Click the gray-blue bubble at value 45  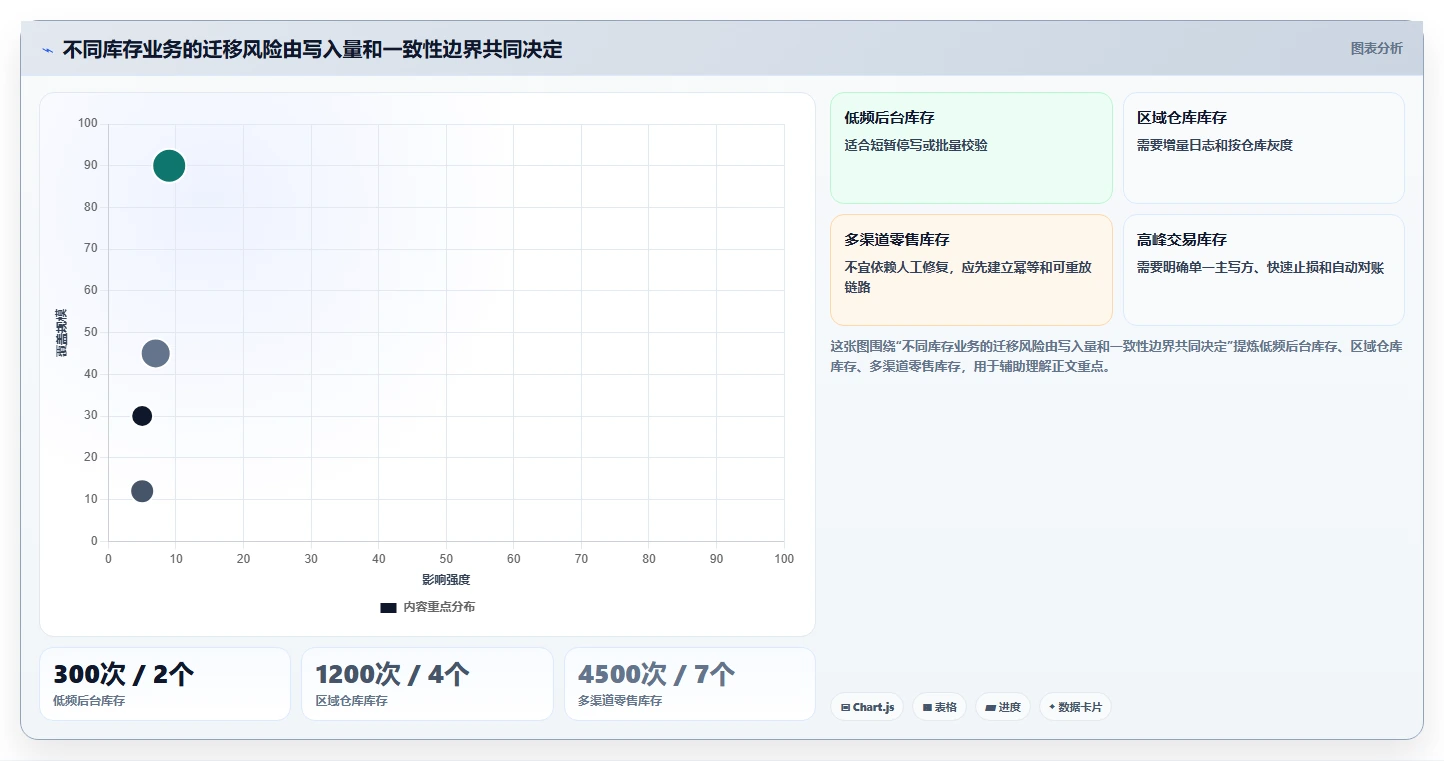click(155, 353)
